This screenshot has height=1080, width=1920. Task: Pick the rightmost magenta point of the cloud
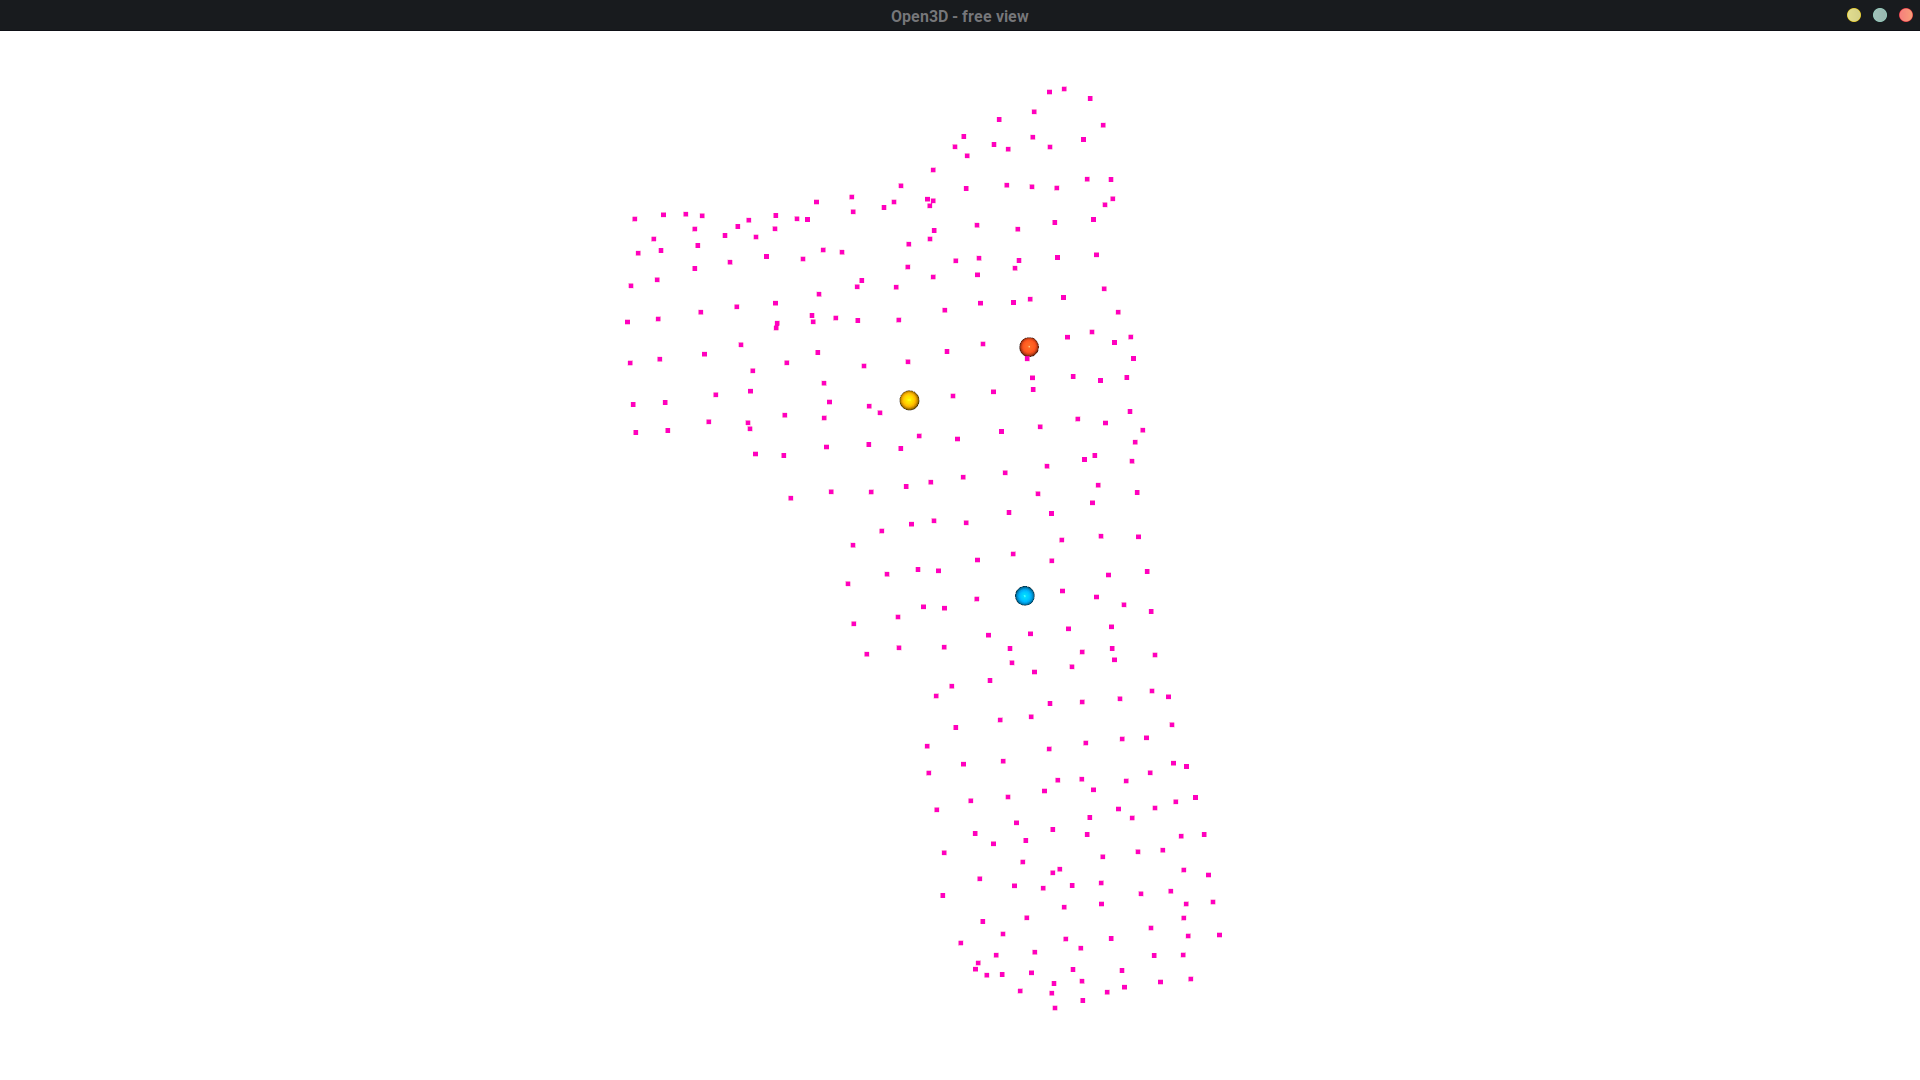tap(1219, 935)
